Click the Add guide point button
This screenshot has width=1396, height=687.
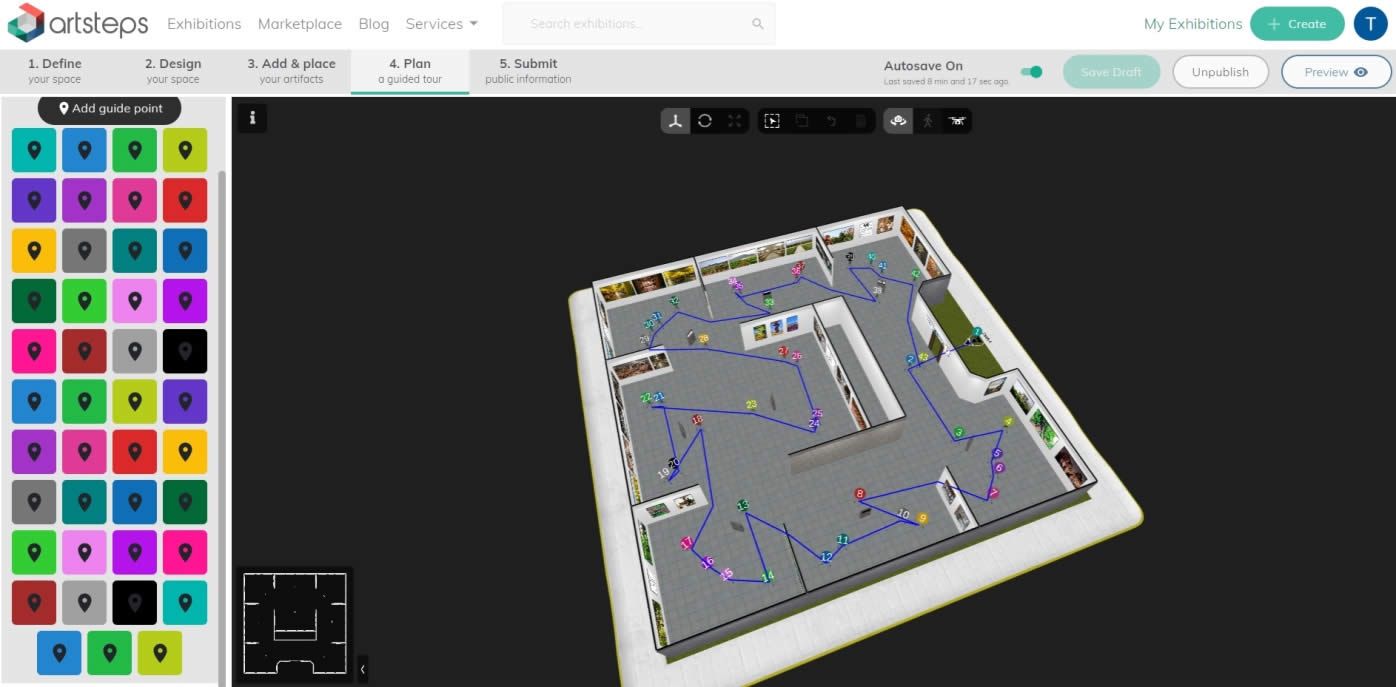109,108
